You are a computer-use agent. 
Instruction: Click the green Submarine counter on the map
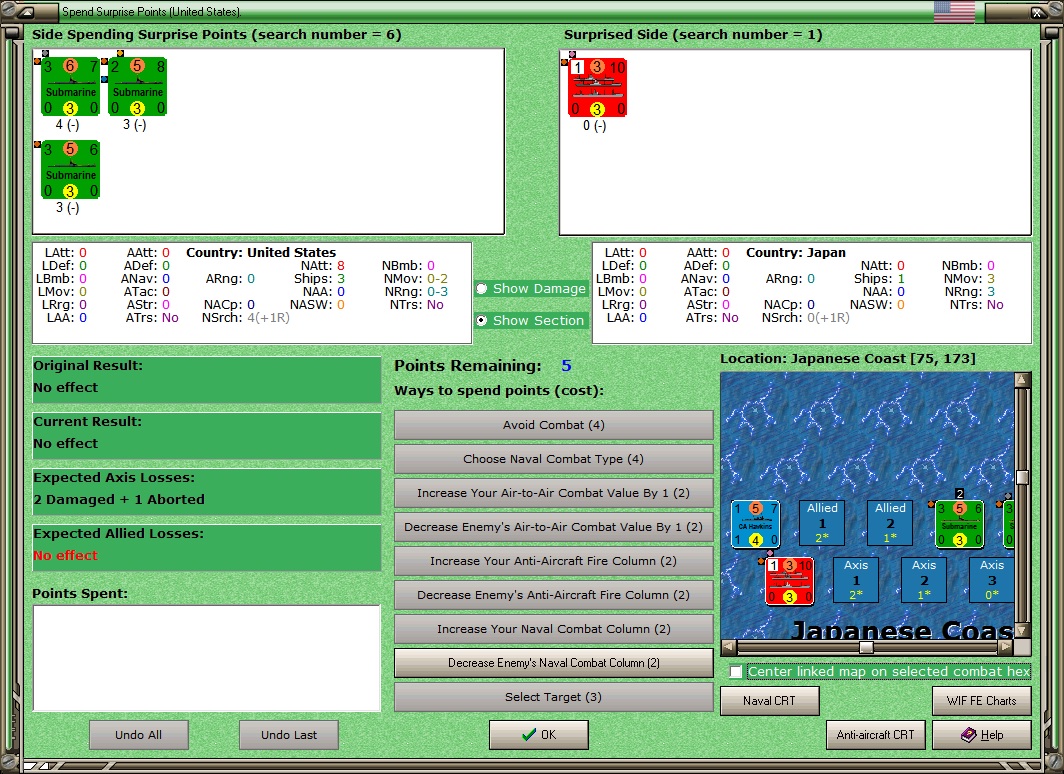click(960, 524)
